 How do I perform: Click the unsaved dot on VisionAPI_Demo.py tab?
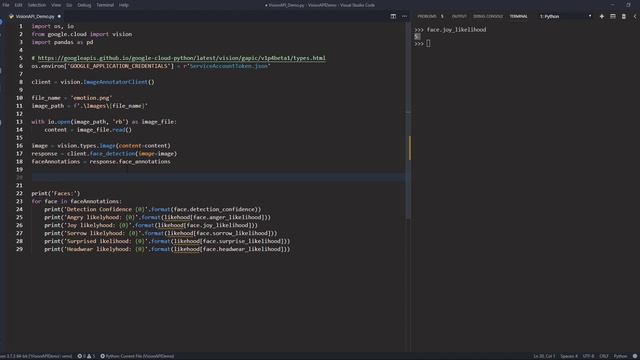[x=60, y=16]
